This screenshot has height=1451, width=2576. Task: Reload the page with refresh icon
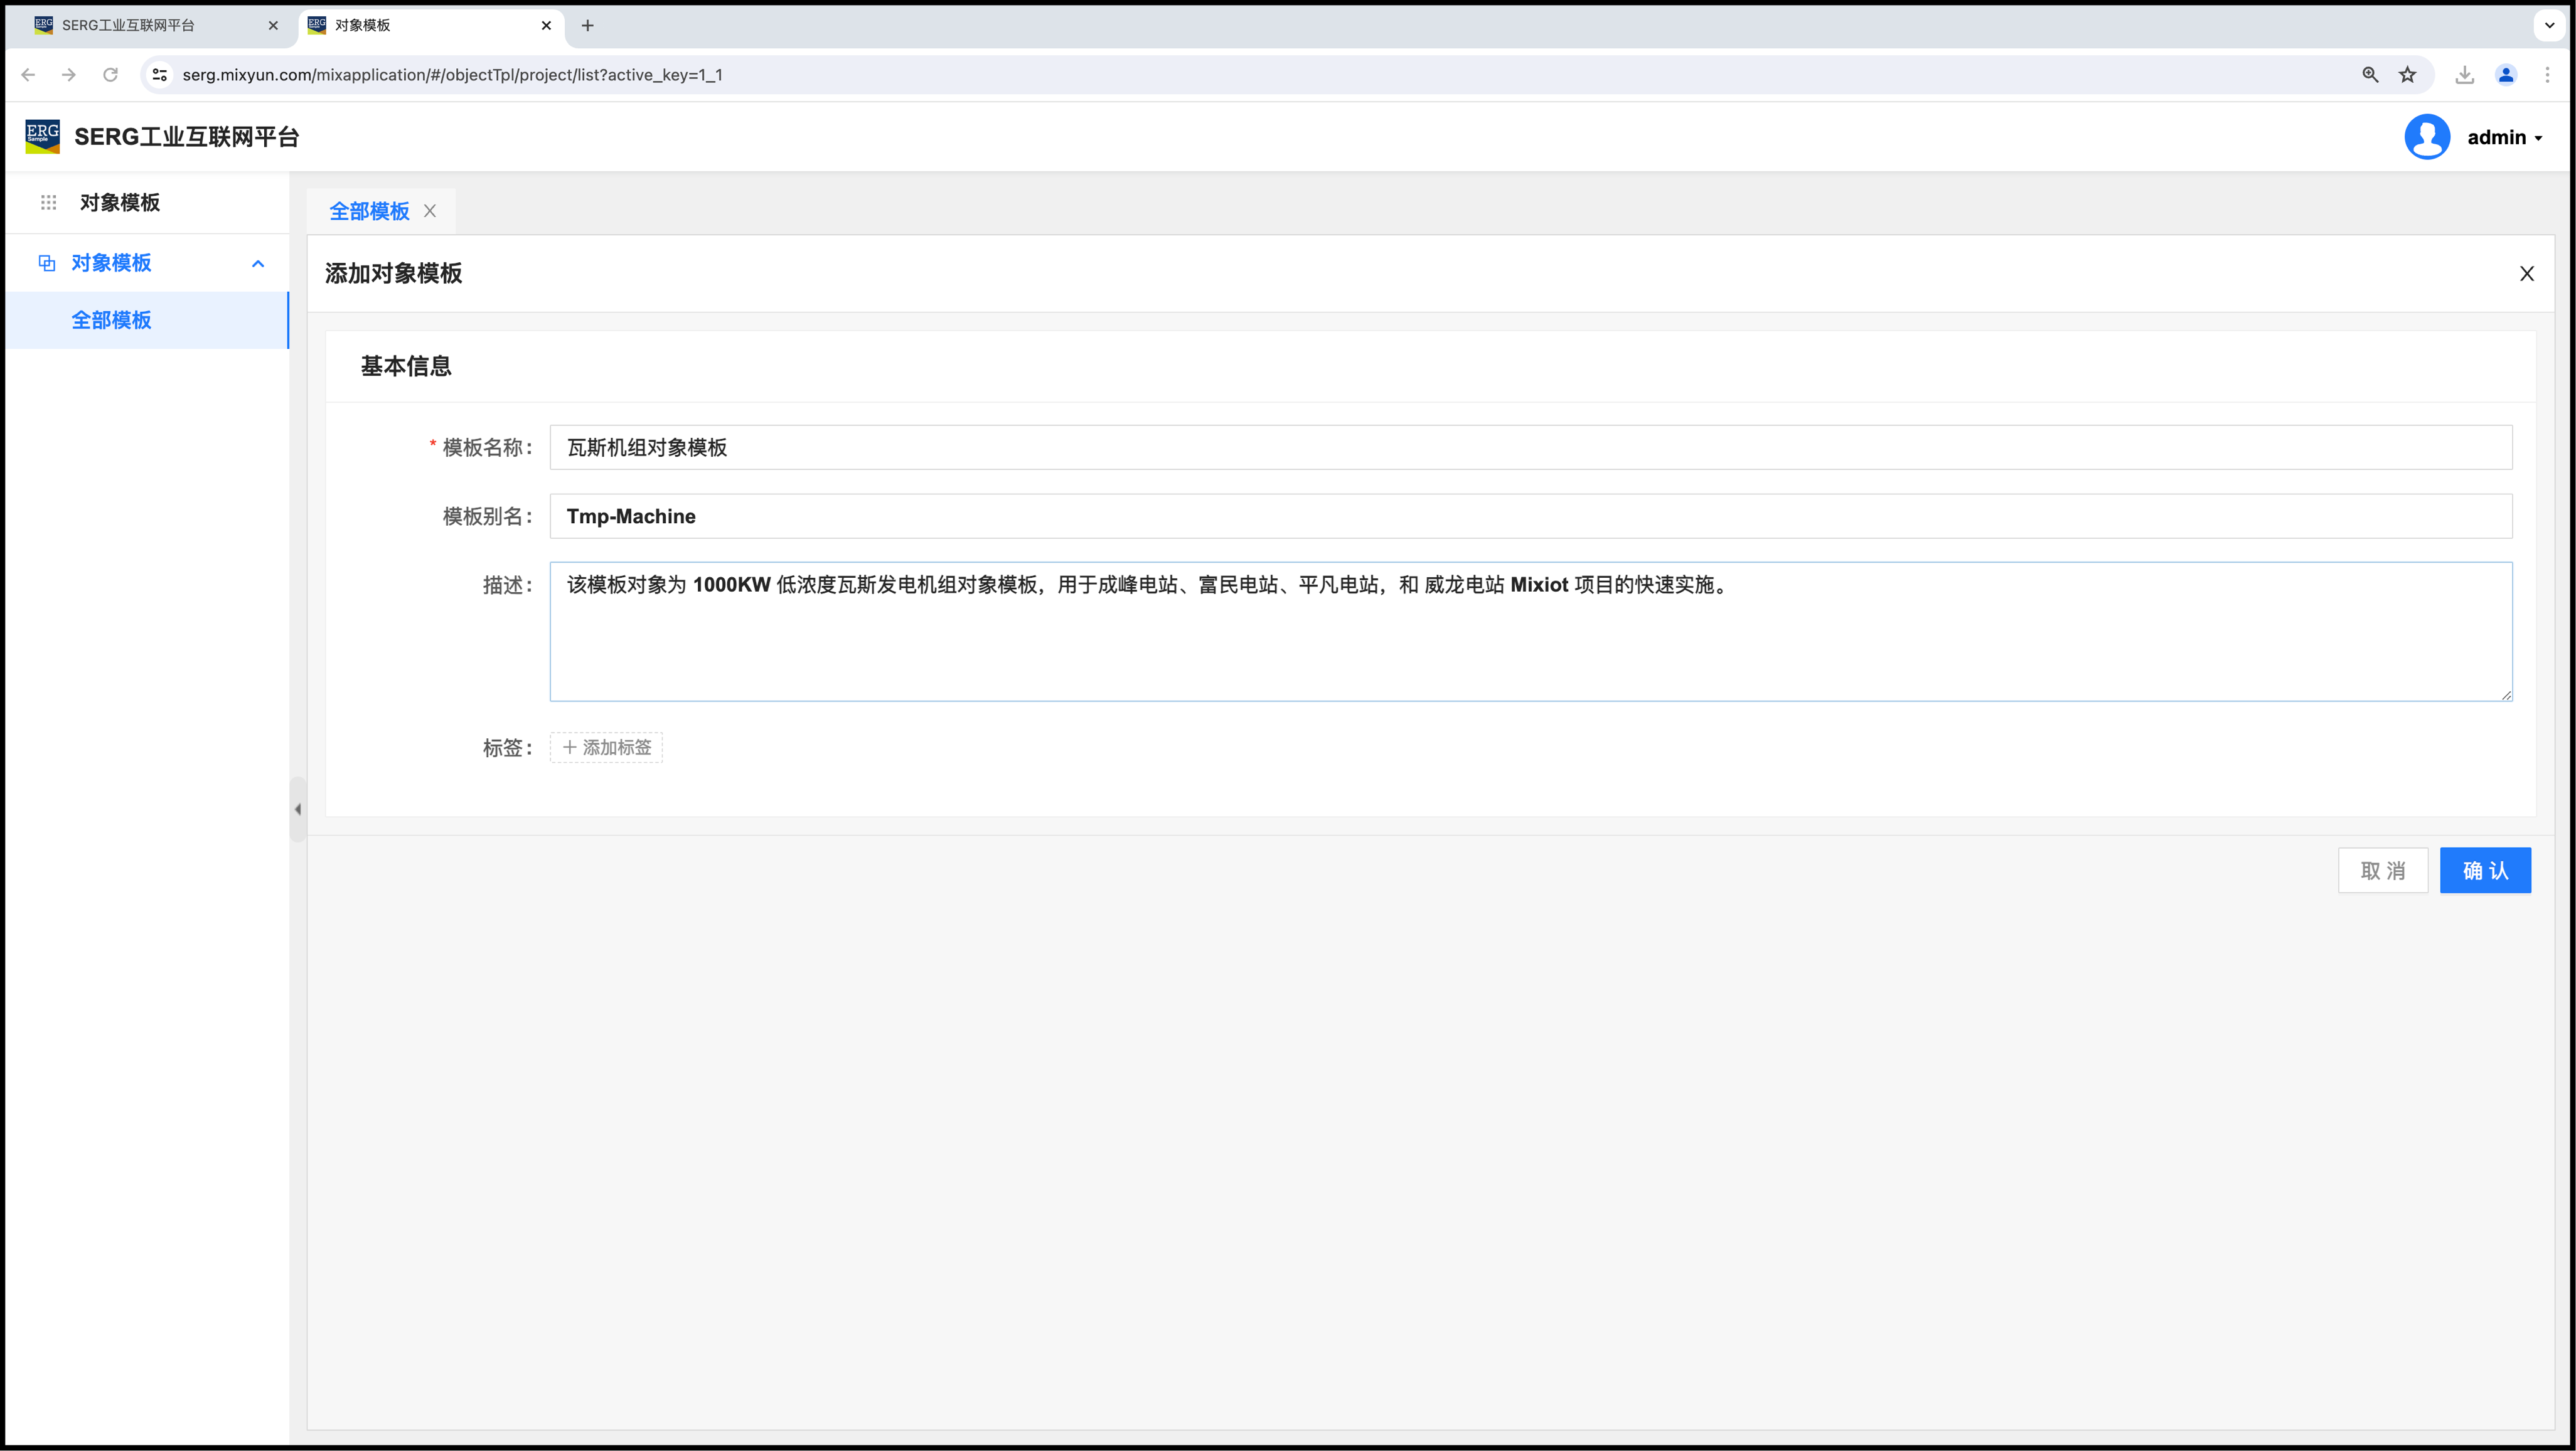click(111, 75)
